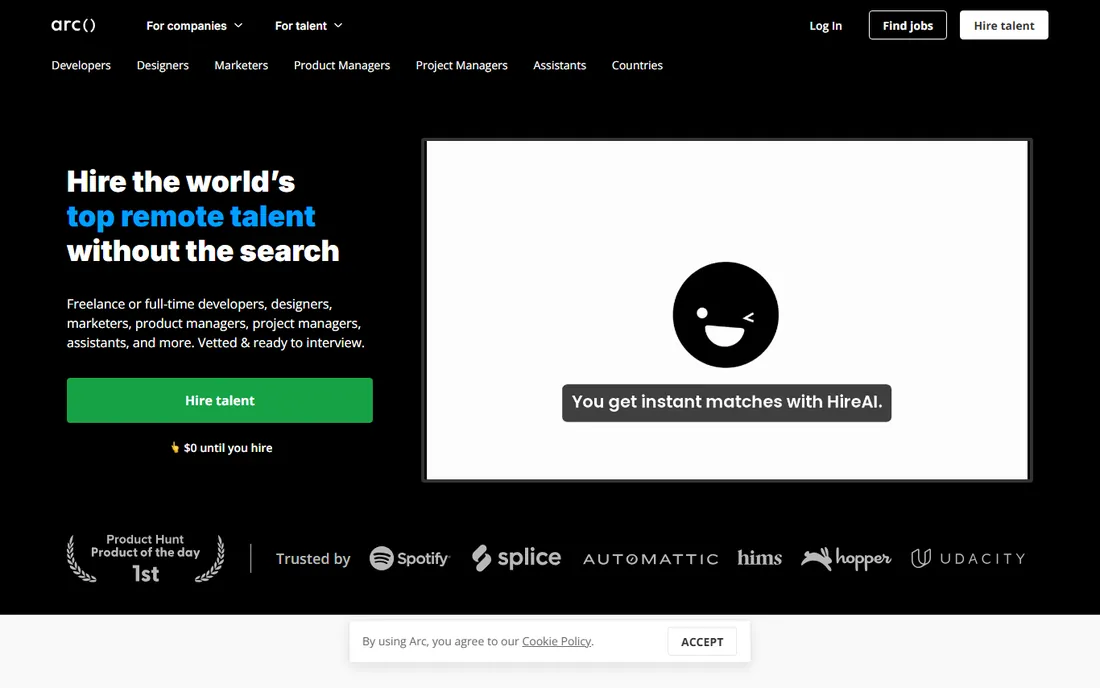
Task: Click the Hopper logo
Action: click(846, 558)
